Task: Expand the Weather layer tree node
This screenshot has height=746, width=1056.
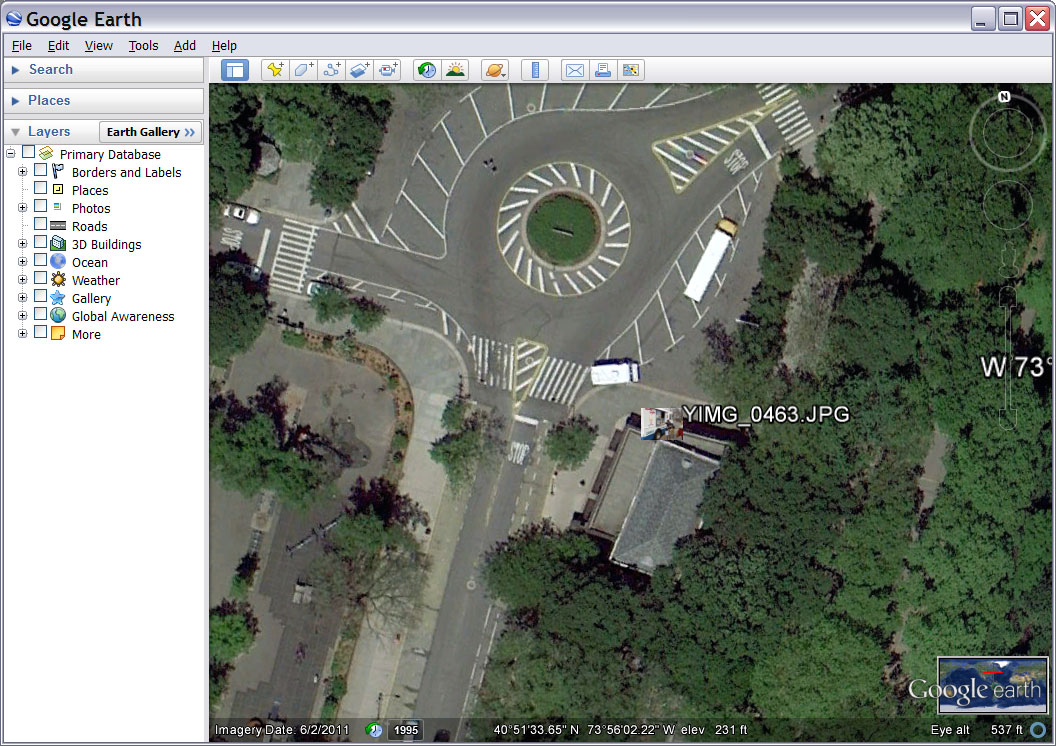Action: (23, 280)
